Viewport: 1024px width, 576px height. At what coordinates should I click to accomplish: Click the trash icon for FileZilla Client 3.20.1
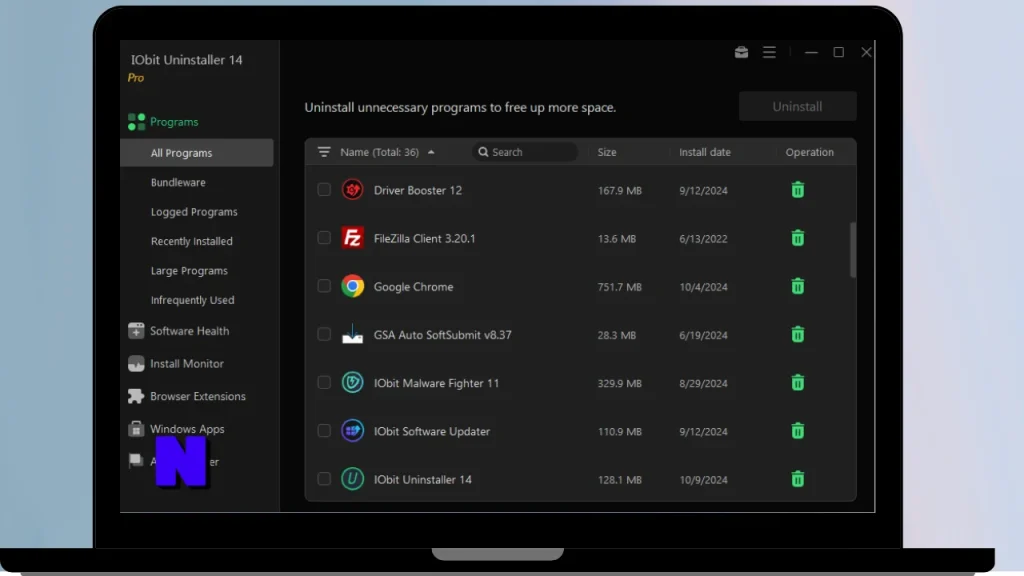(x=797, y=238)
